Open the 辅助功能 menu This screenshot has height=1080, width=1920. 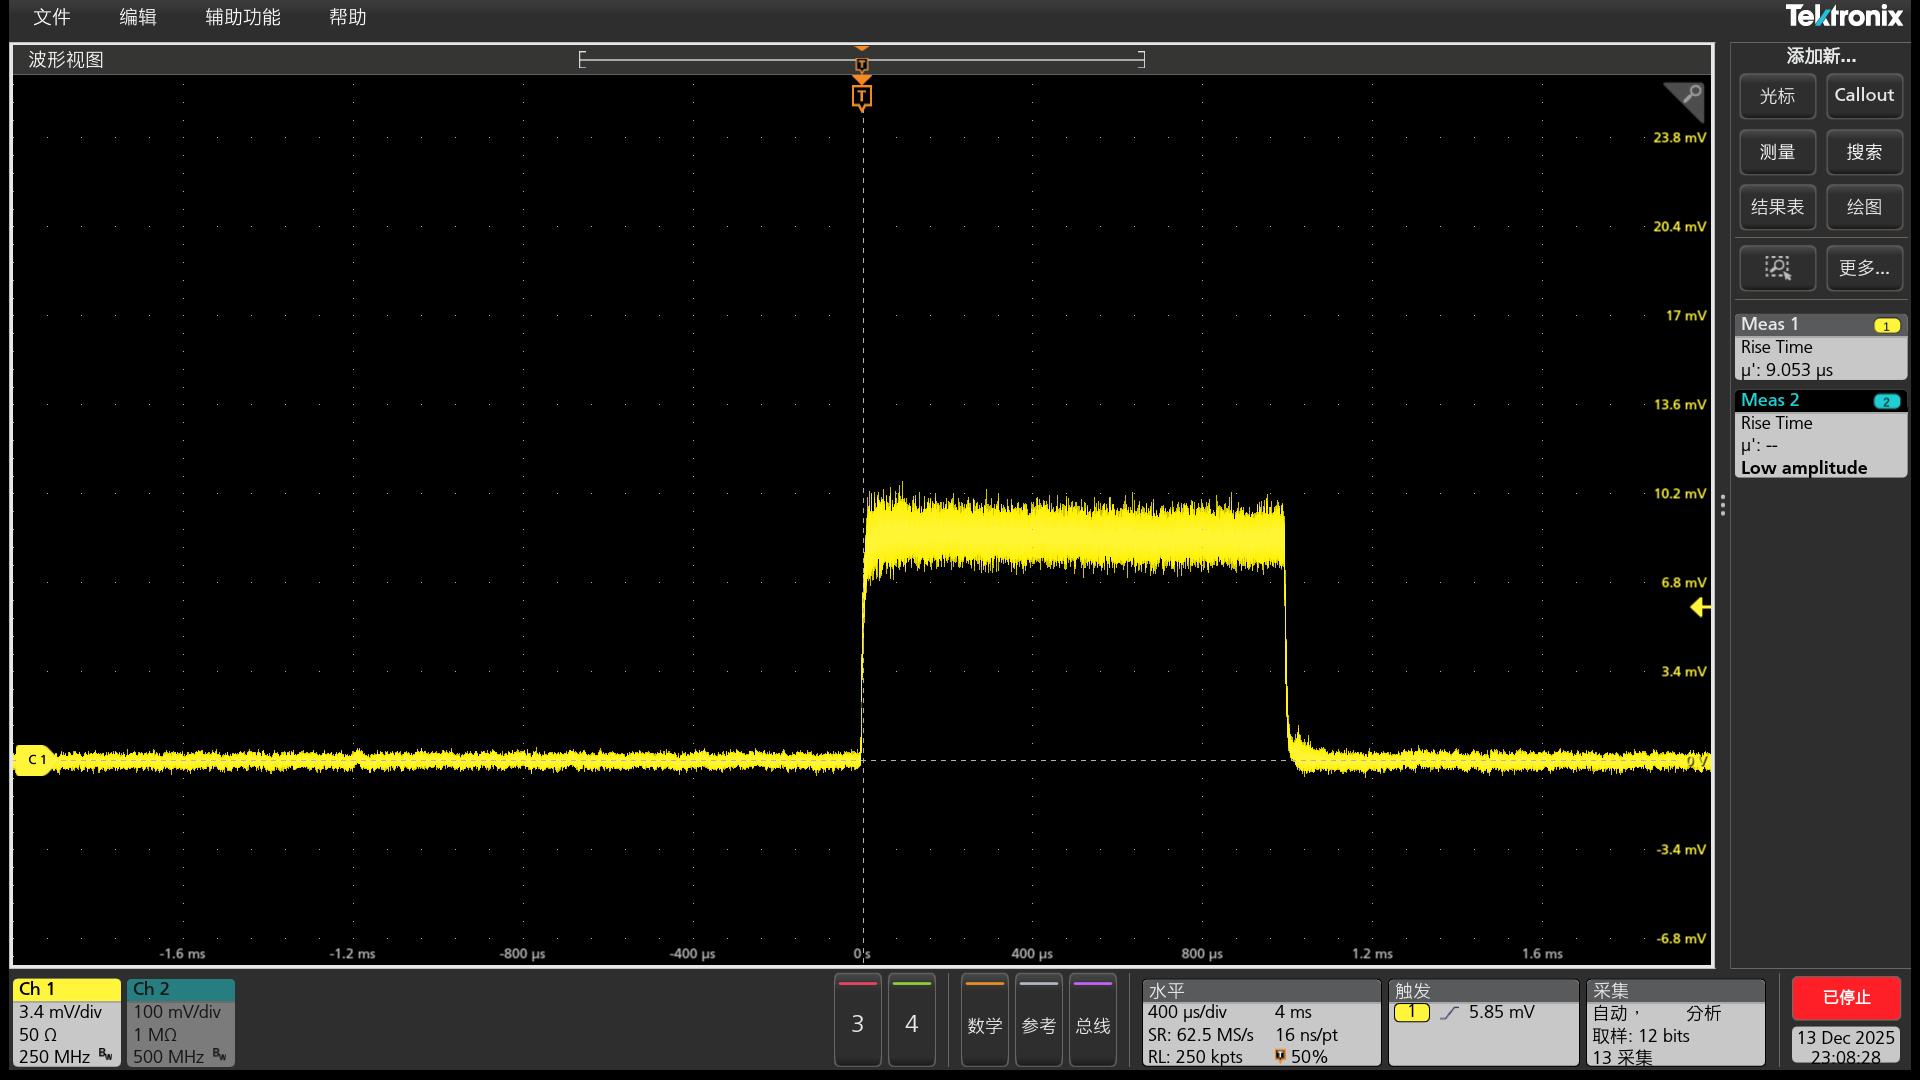click(242, 17)
